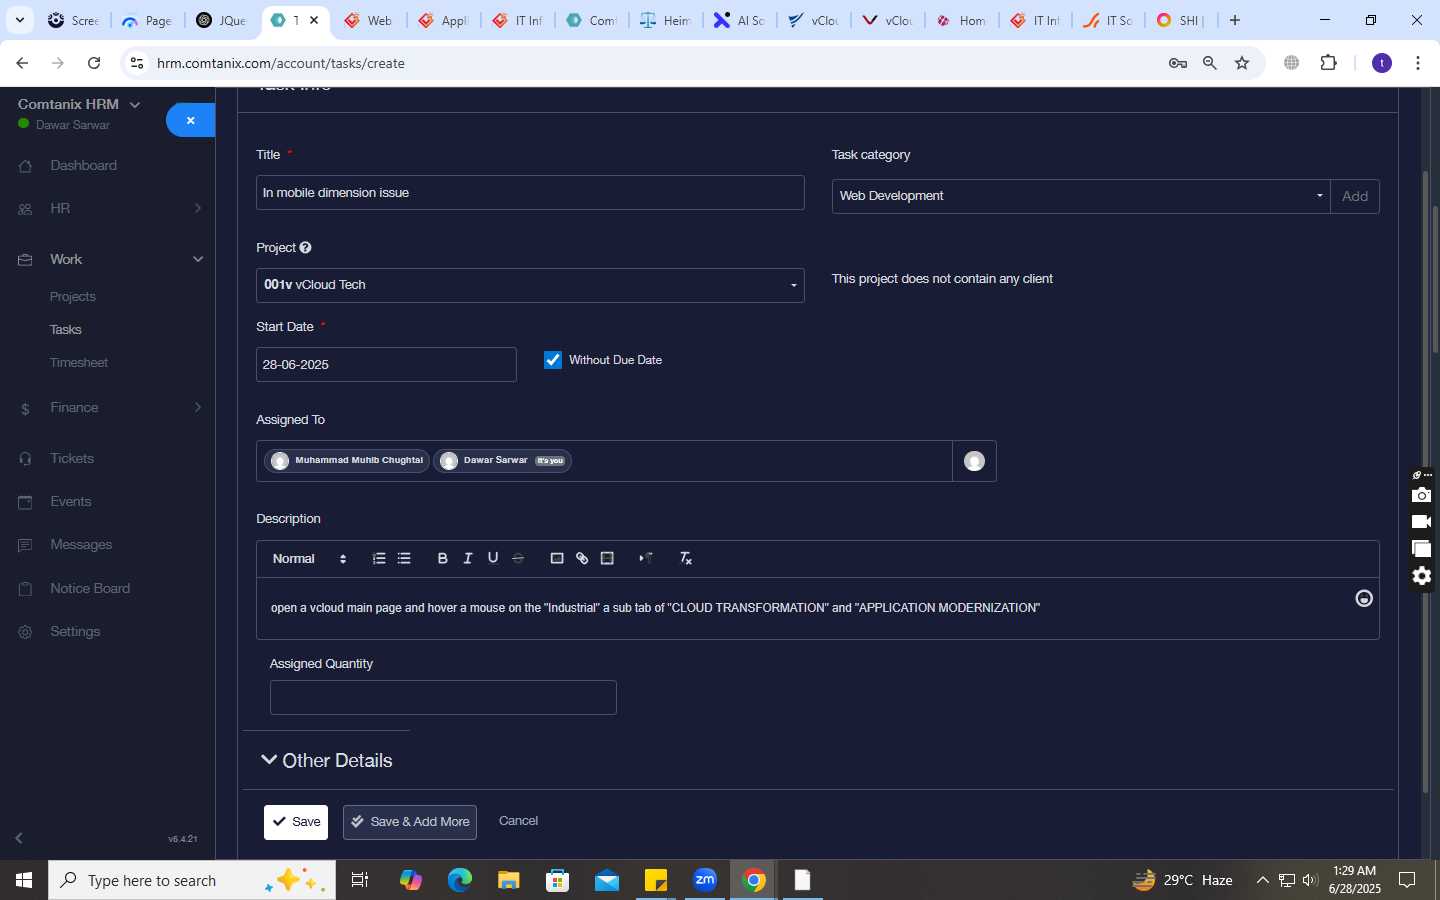This screenshot has width=1440, height=900.
Task: Click the Cancel link
Action: [518, 820]
